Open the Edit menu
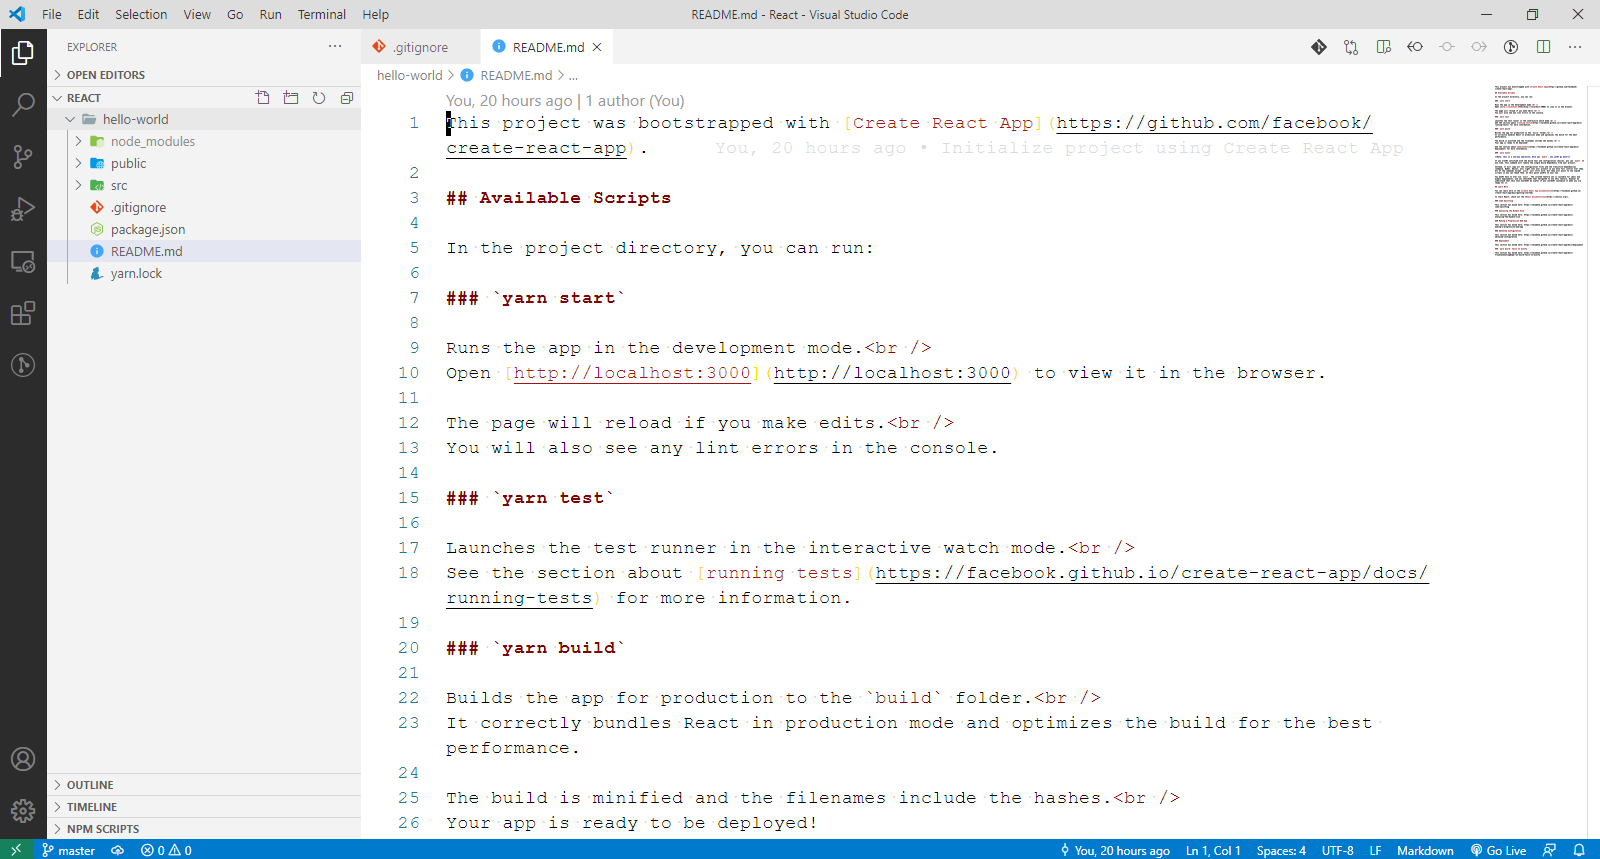 point(88,14)
